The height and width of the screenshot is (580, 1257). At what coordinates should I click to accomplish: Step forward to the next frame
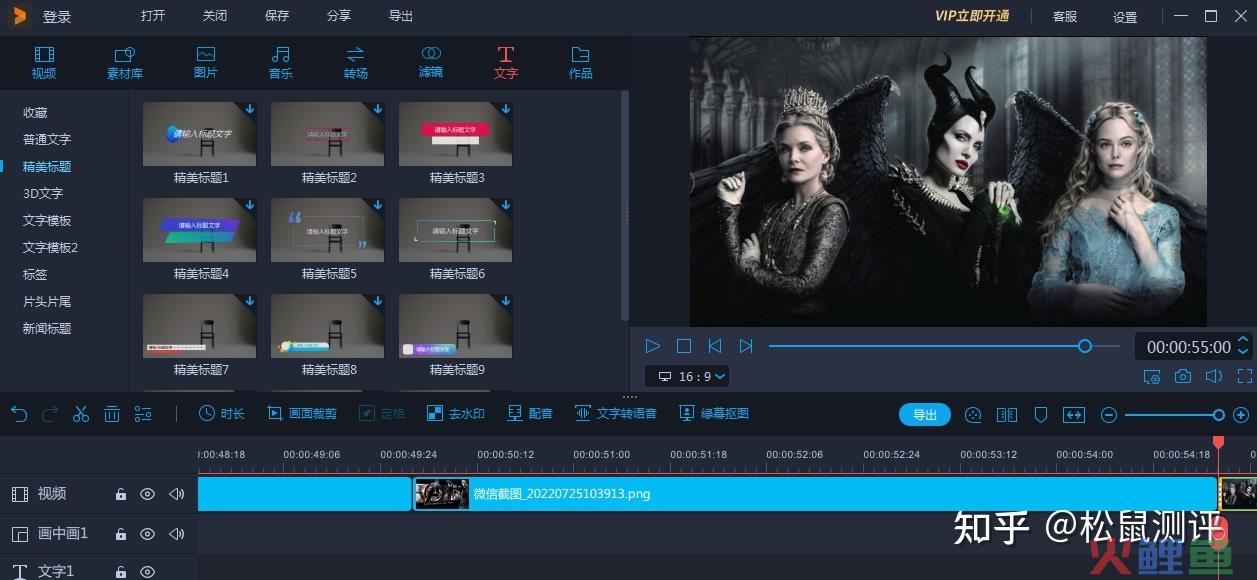(x=746, y=346)
